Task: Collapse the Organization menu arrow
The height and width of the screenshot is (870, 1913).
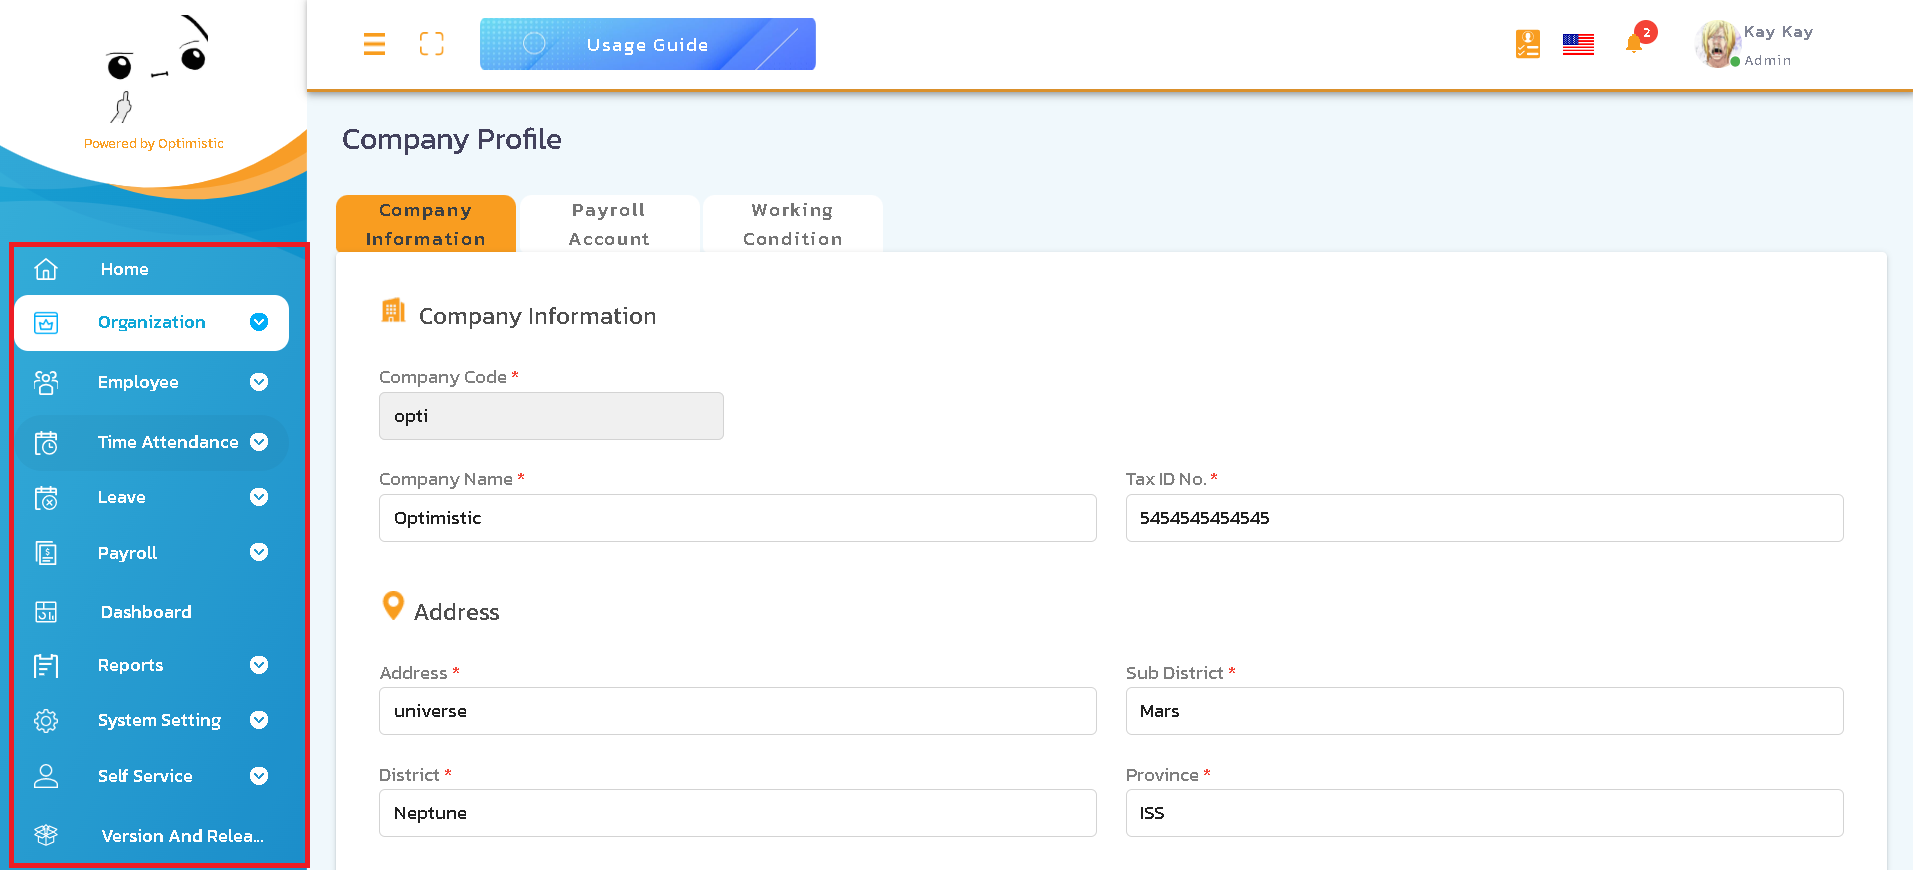Action: click(x=259, y=322)
